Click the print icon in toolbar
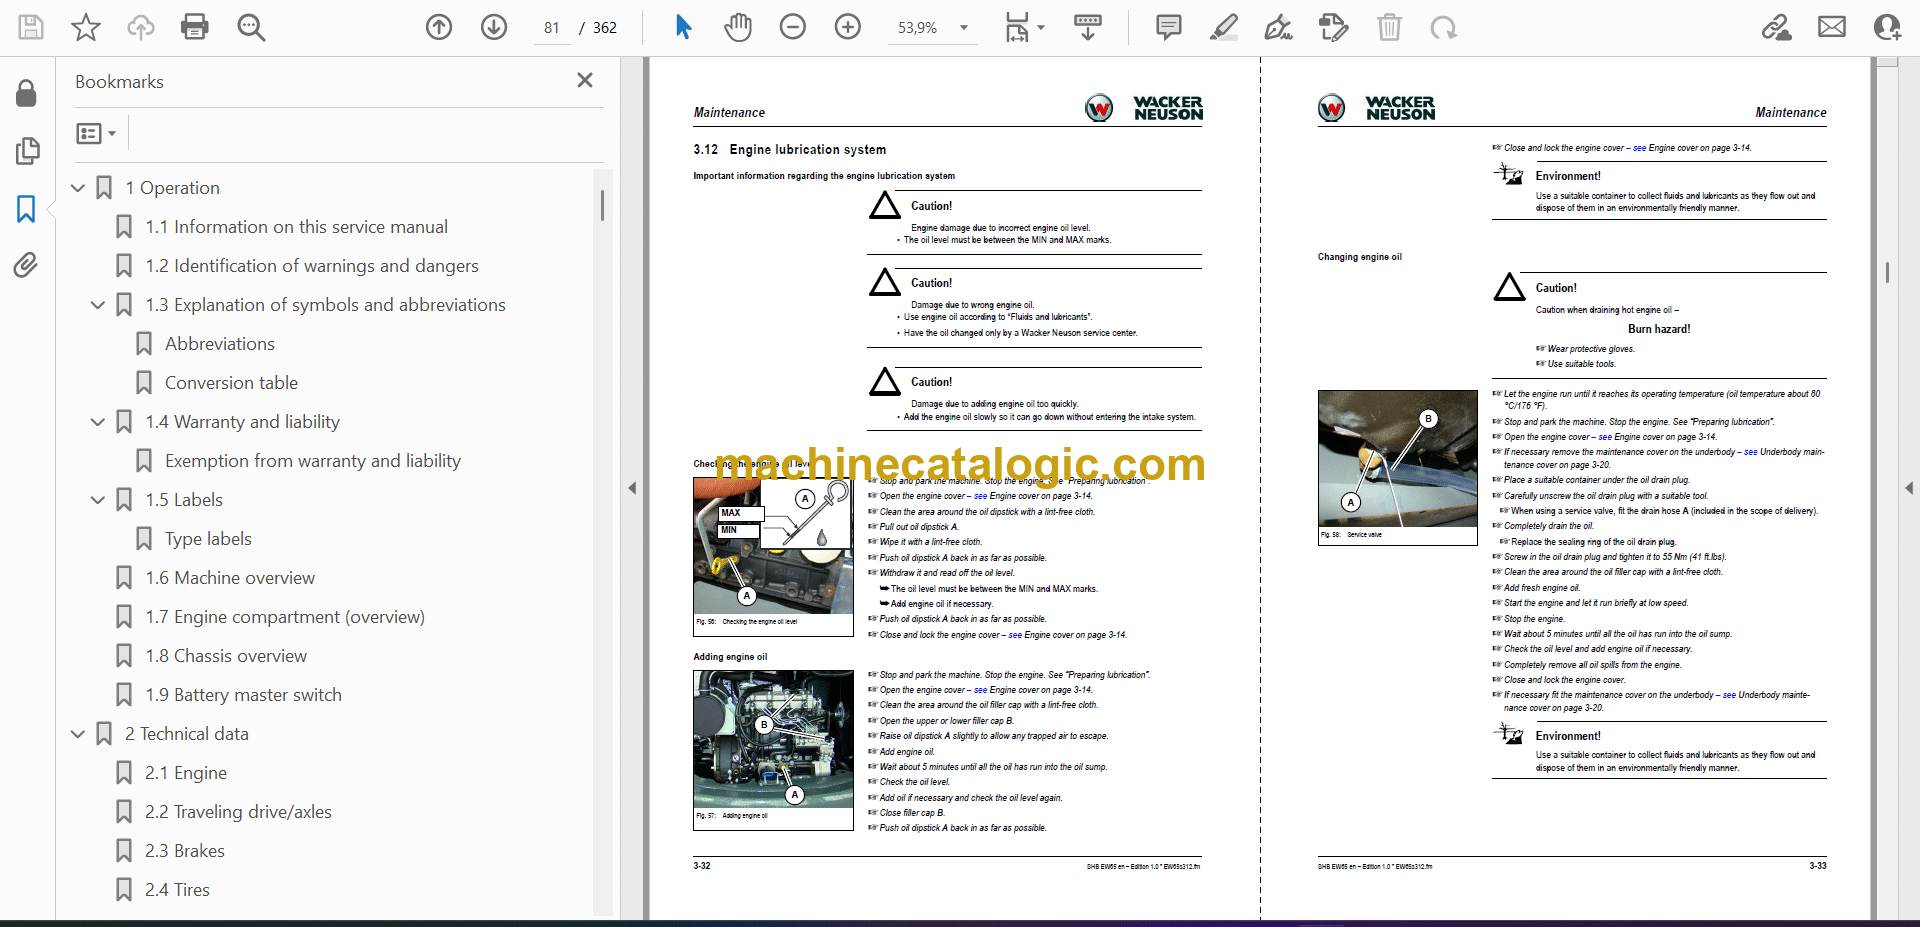The image size is (1920, 927). 194,27
